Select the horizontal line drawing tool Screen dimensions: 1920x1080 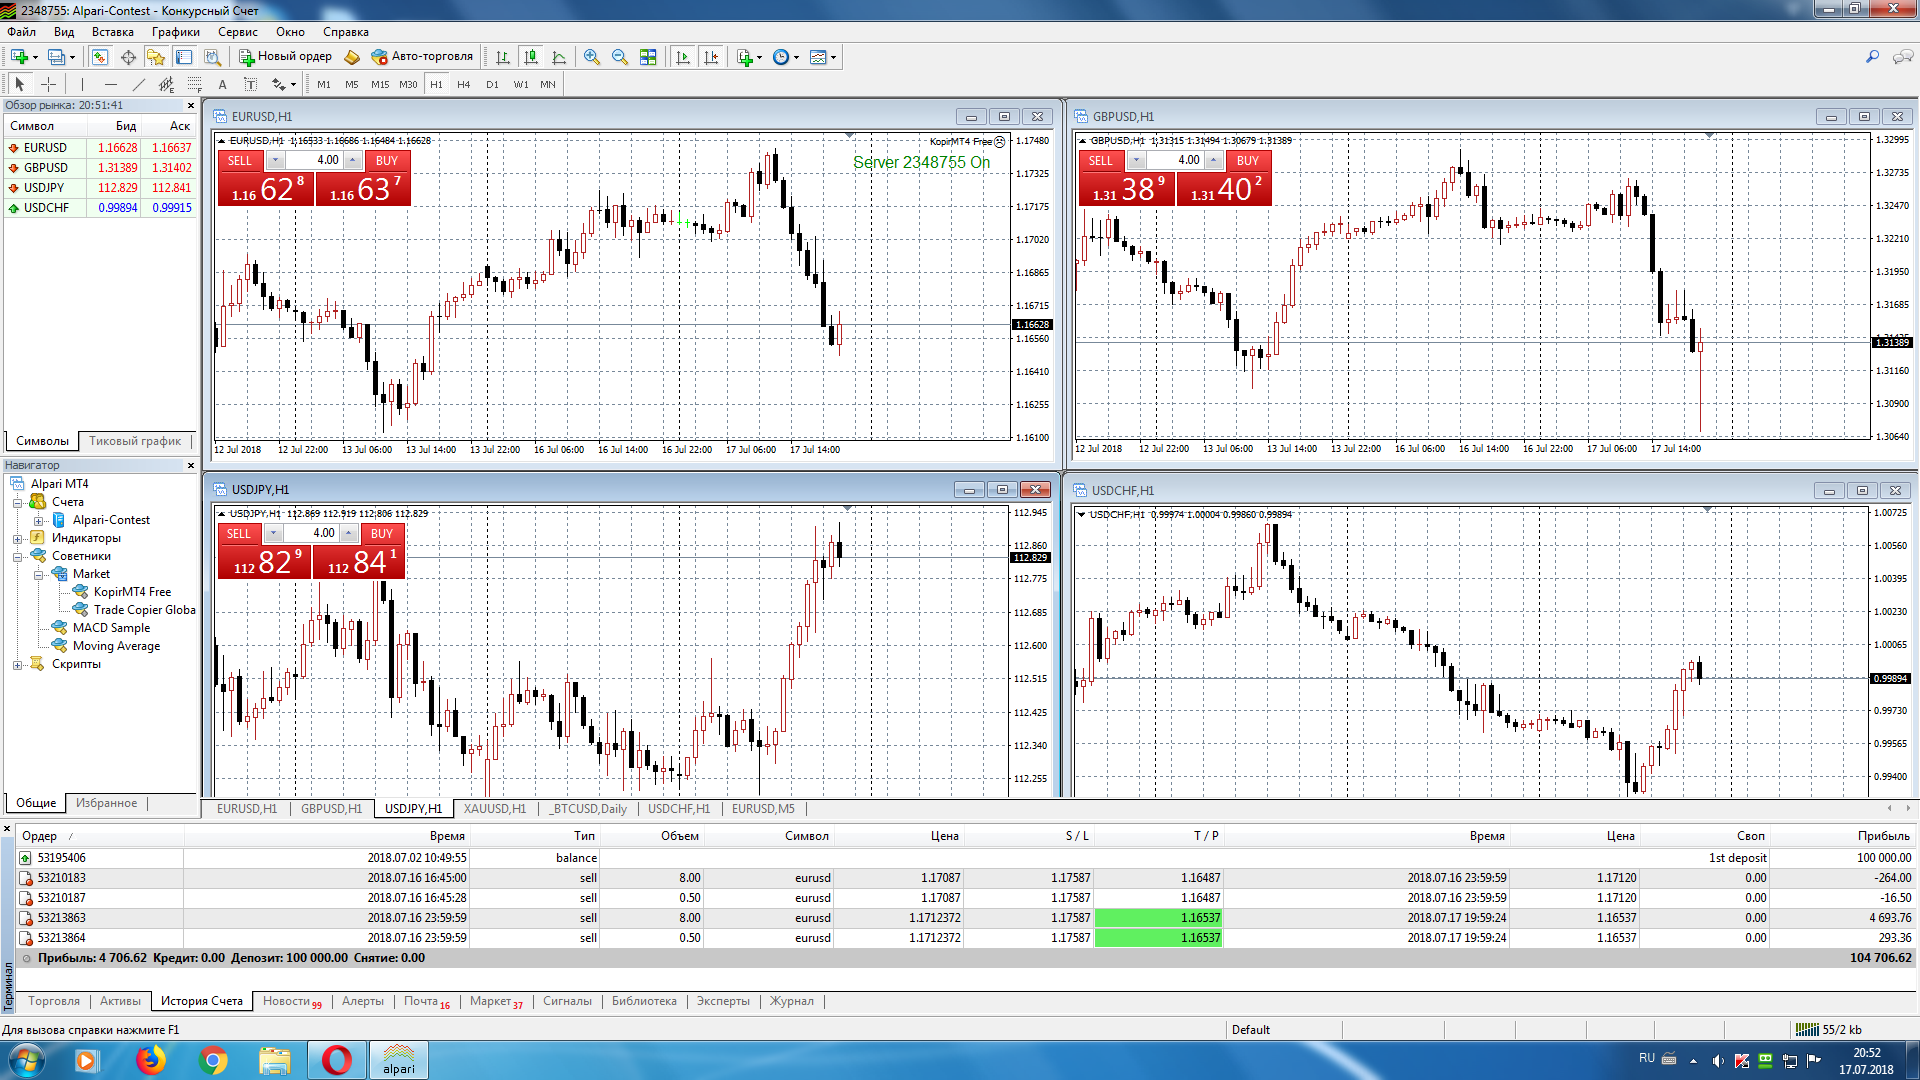pos(111,85)
